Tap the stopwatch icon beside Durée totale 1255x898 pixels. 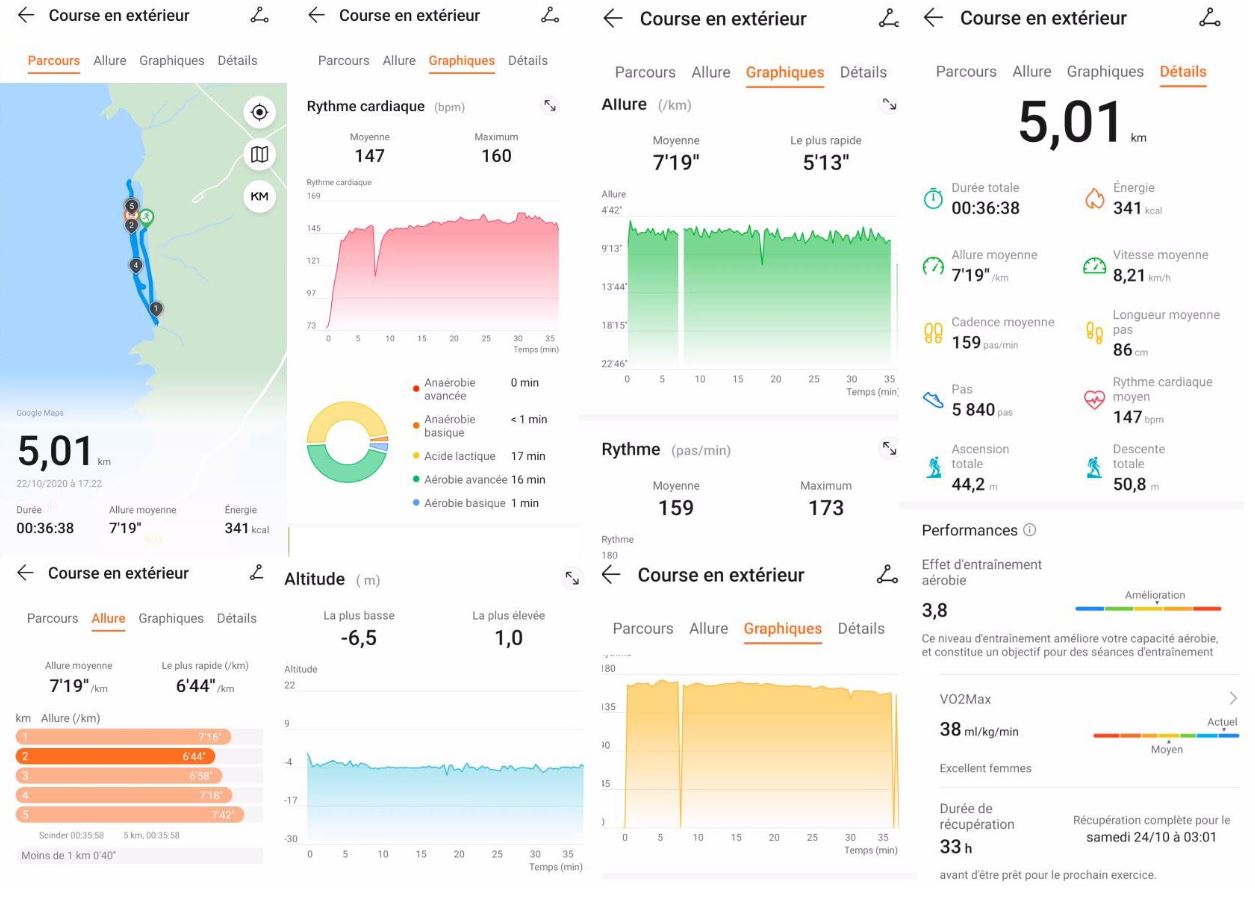click(932, 199)
